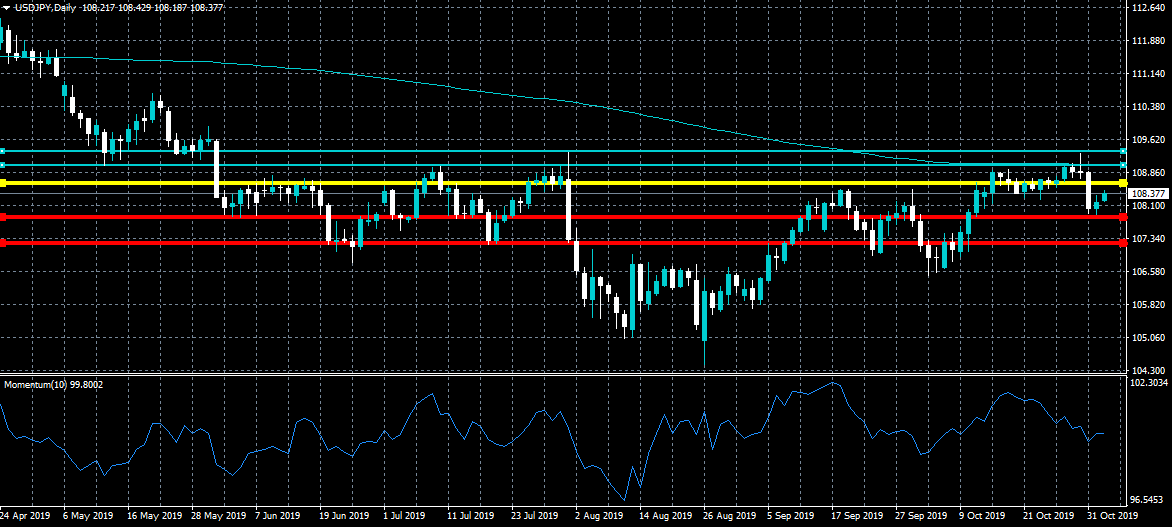Click the highlighted current price label 108.377
Screen dimensions: 1172x527
(x=1147, y=193)
